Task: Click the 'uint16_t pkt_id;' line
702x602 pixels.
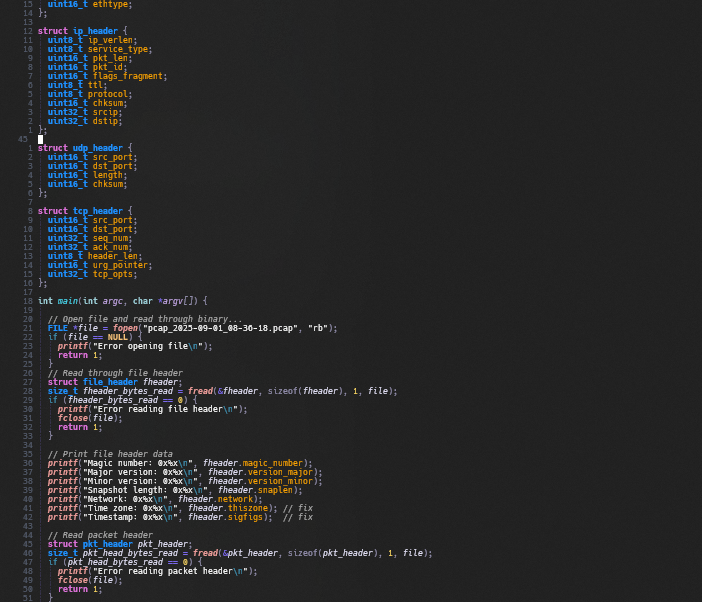Action: [87, 67]
